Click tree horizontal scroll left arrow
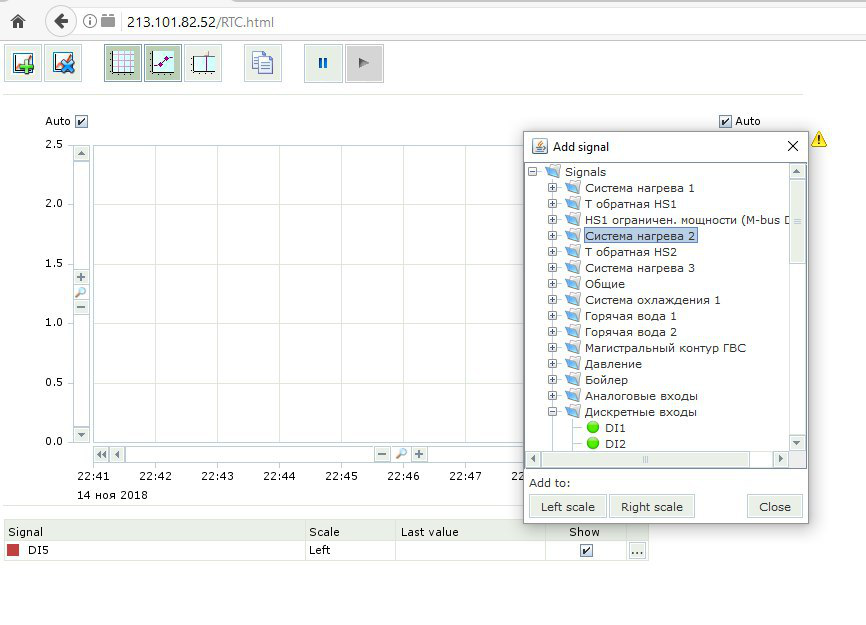This screenshot has height=625, width=866. click(533, 459)
